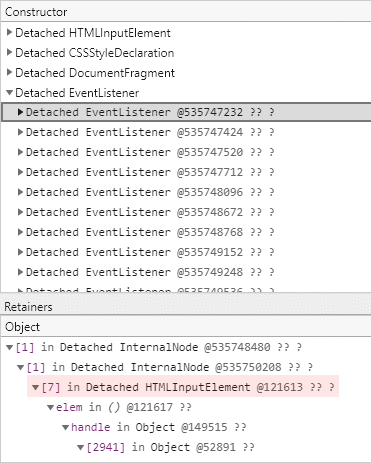
Task: Select Detached EventListener group label
Action: coord(77,93)
